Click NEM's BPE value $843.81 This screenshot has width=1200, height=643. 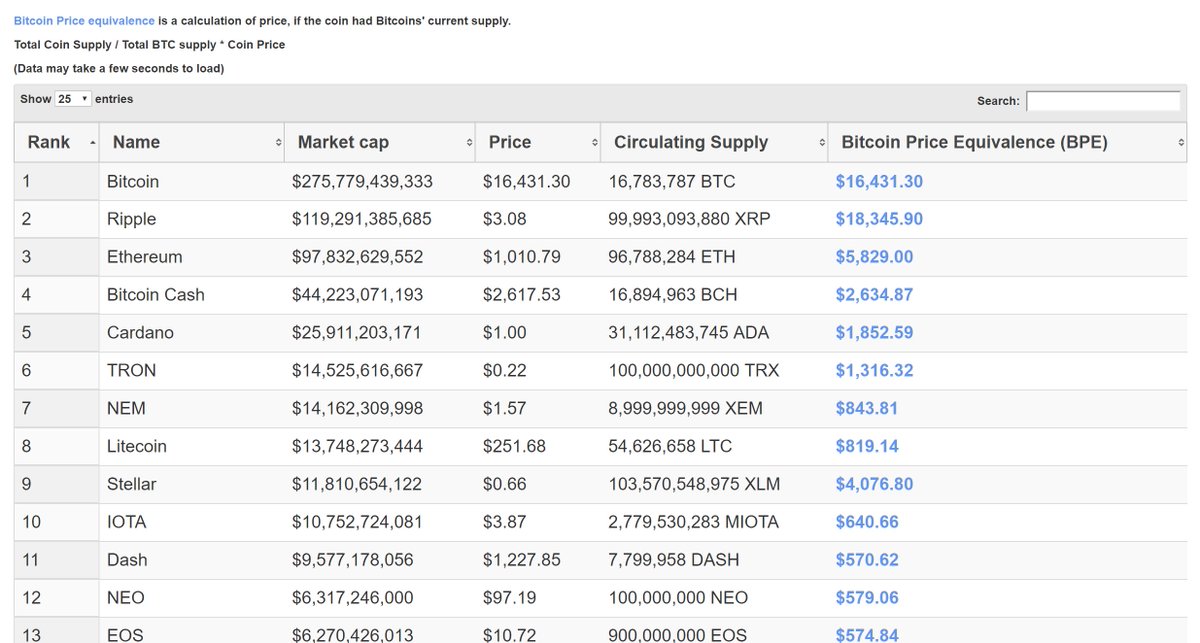(x=867, y=408)
